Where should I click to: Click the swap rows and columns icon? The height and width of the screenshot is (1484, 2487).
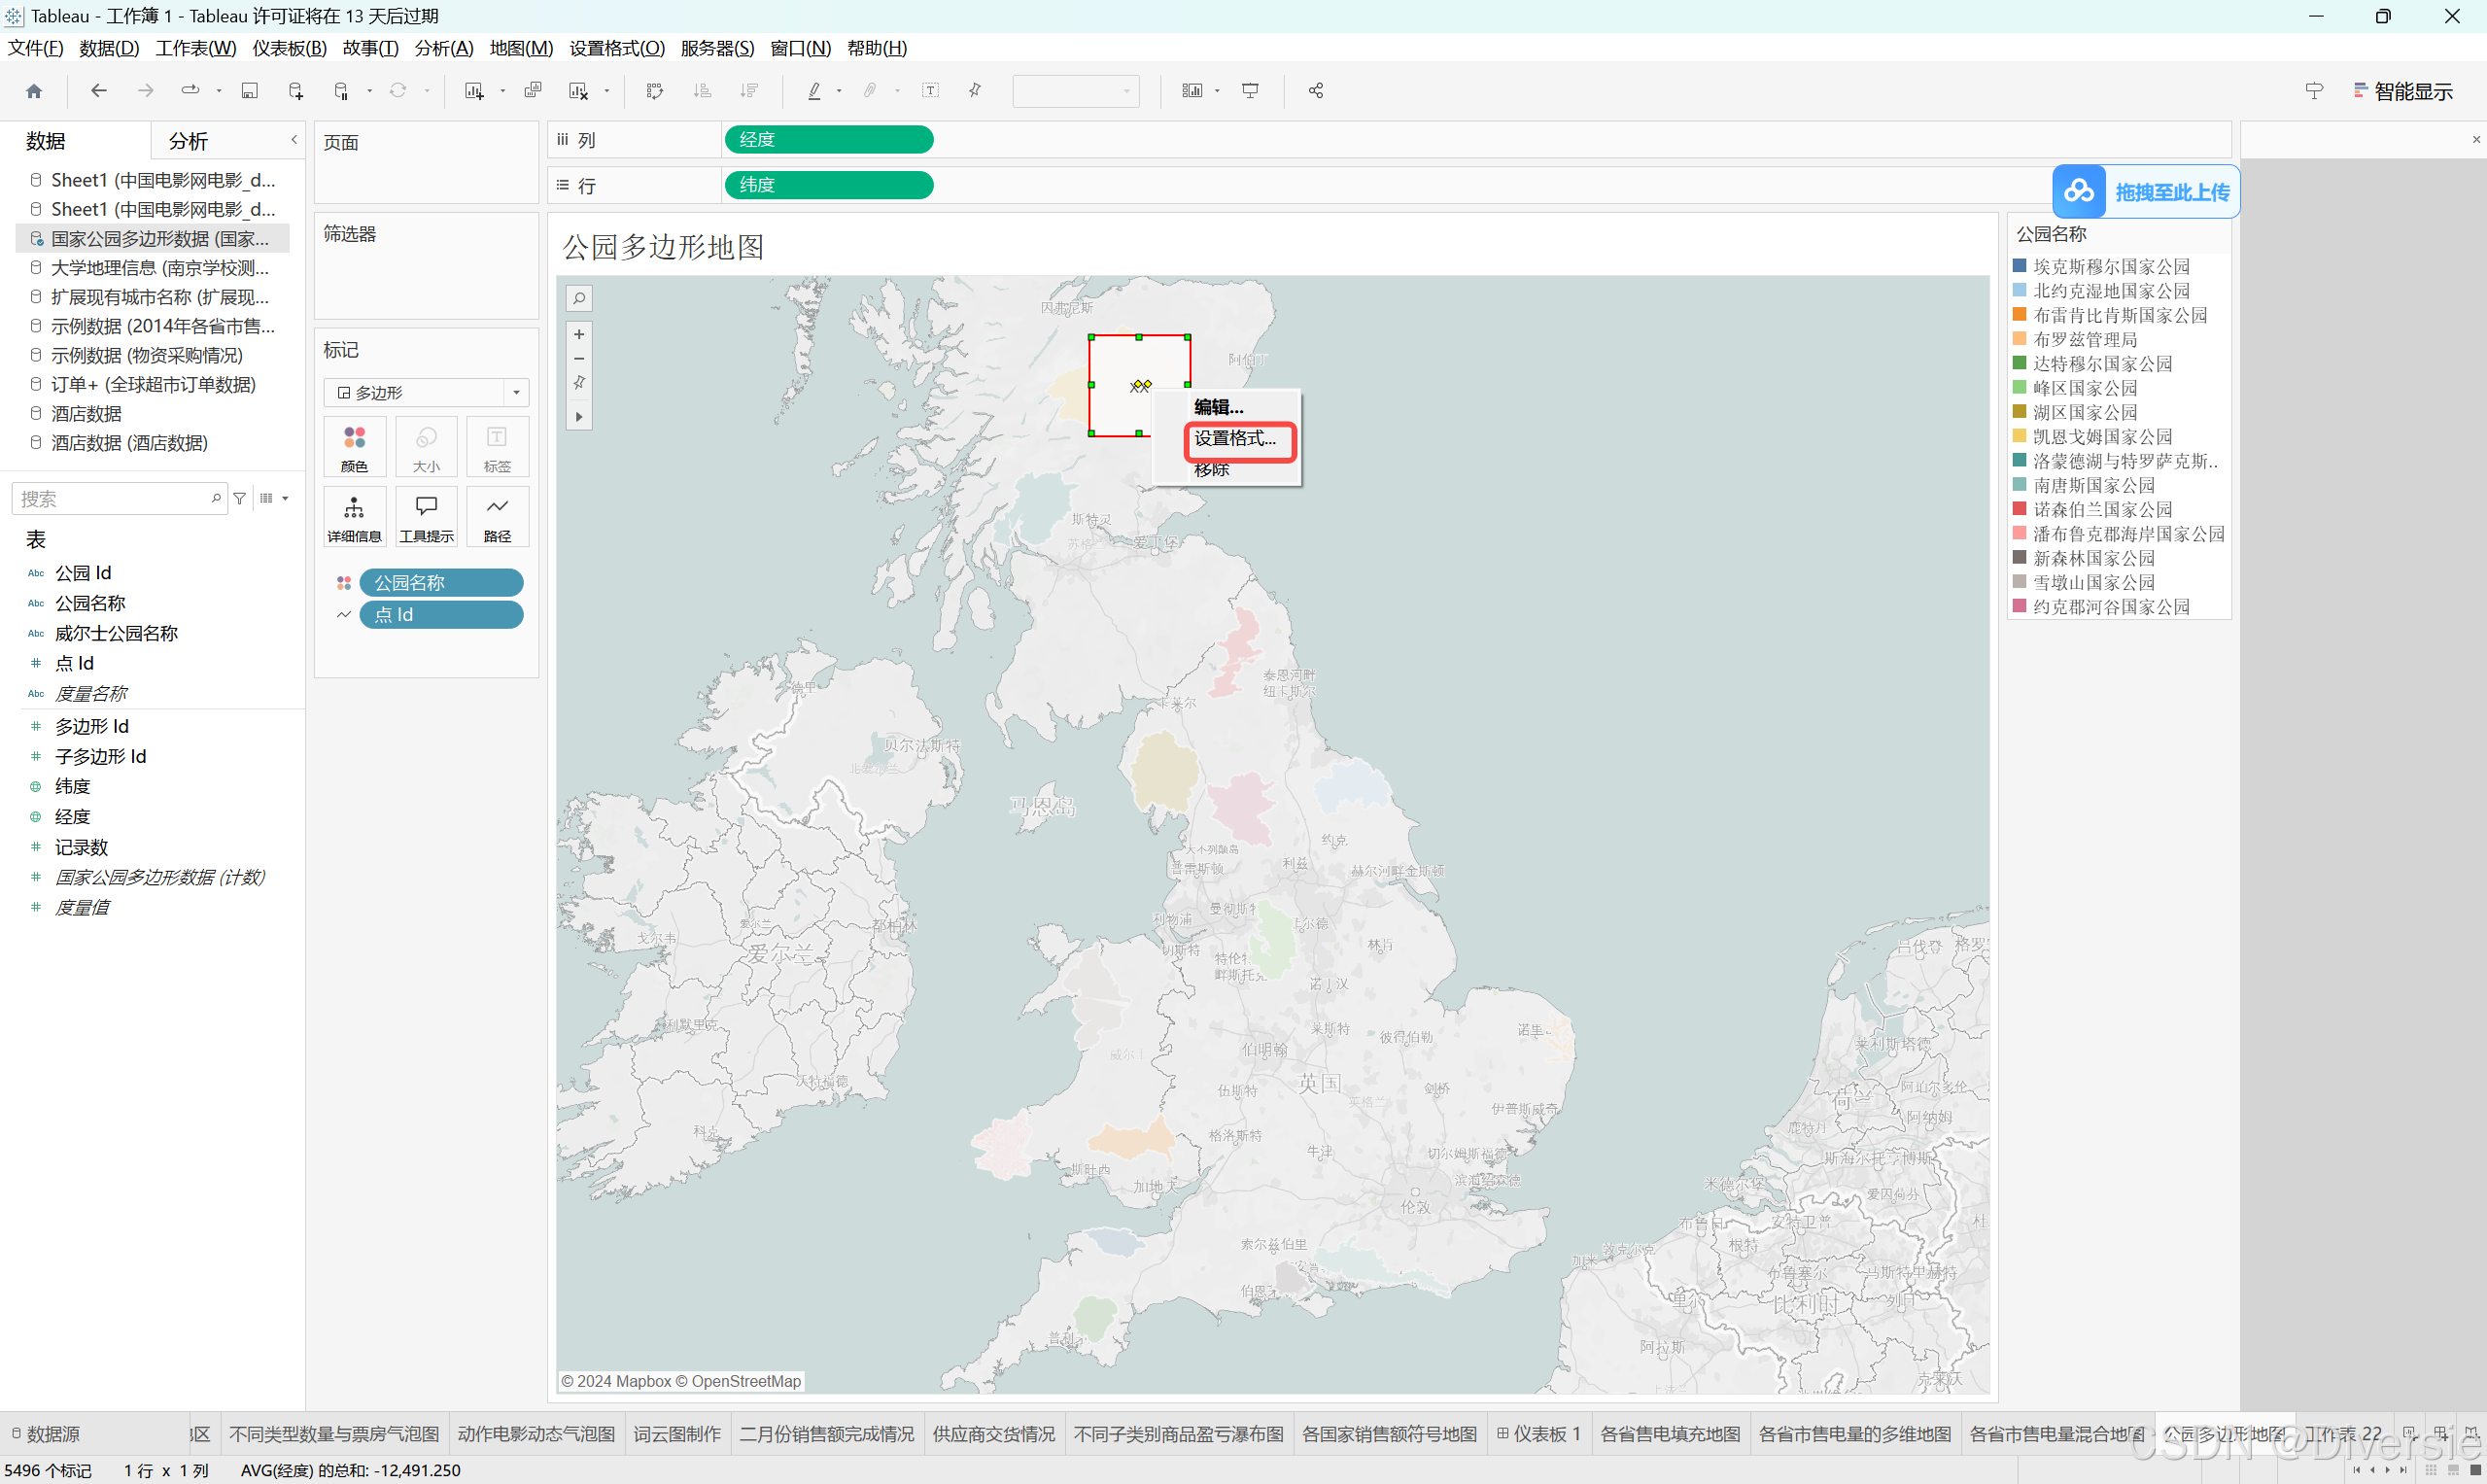pos(655,91)
